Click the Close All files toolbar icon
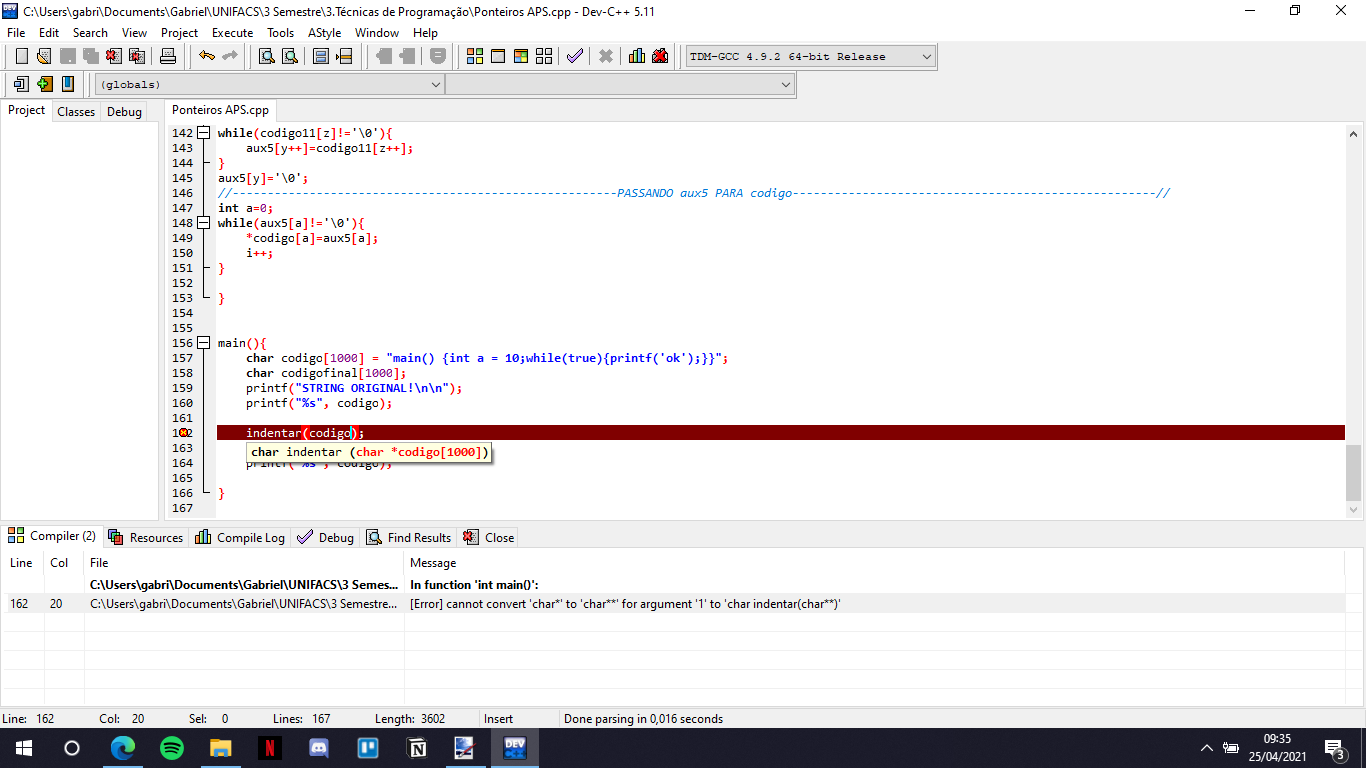 tap(137, 56)
